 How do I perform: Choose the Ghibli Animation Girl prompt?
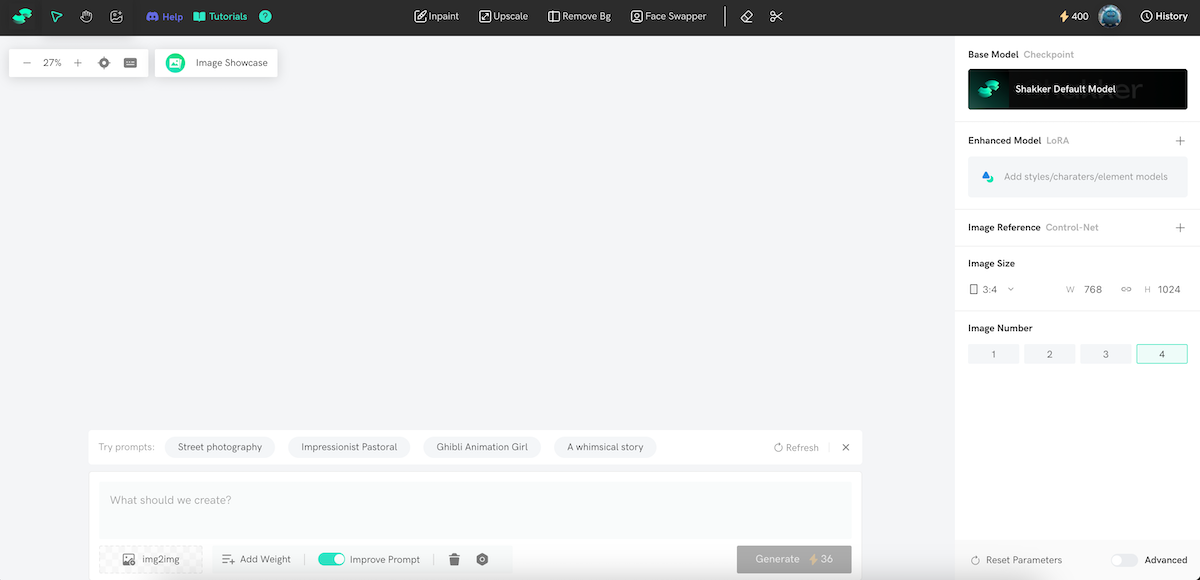(482, 447)
